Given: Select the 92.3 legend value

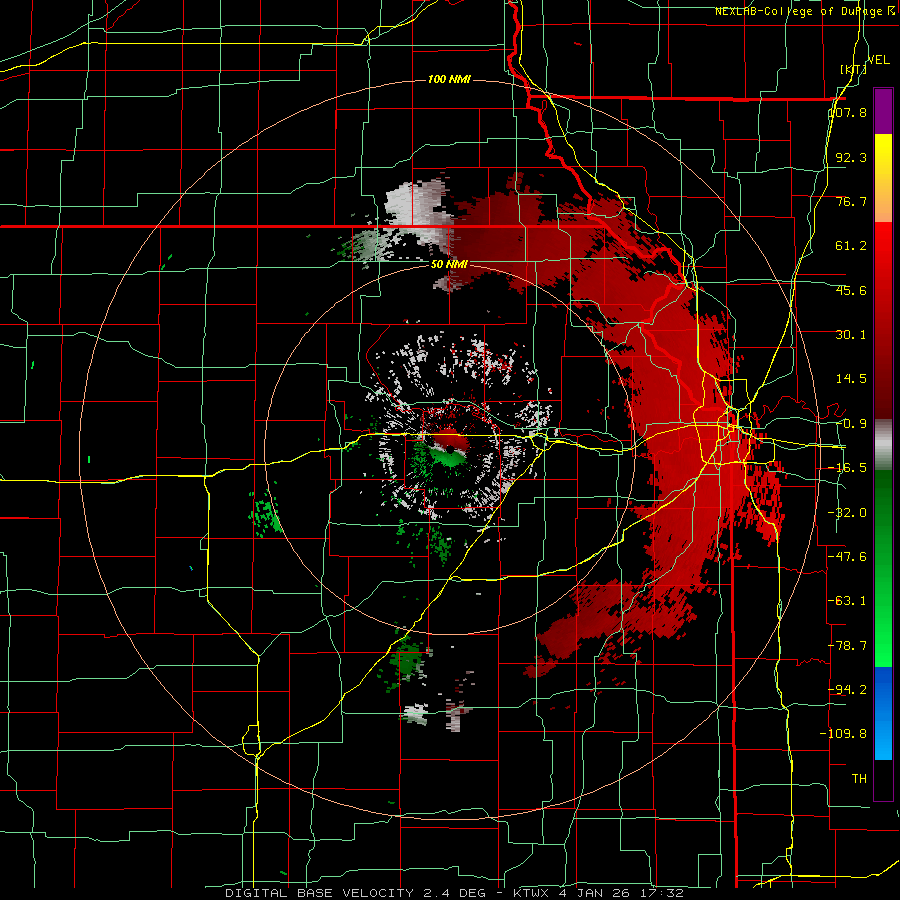Looking at the screenshot, I should [x=851, y=157].
